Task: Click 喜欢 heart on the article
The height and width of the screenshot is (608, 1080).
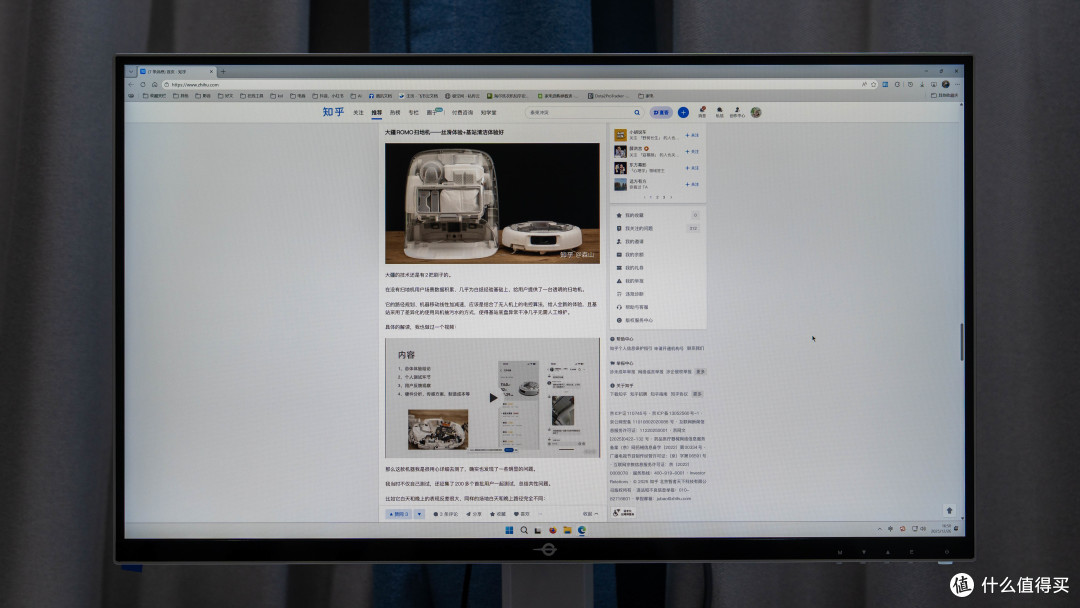Action: (x=521, y=514)
